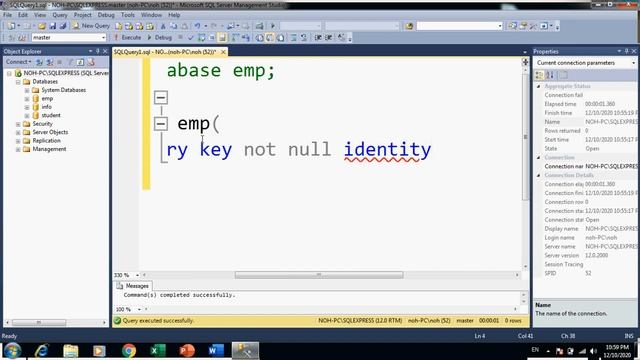
Task: Open the Tools menu
Action: point(127,15)
